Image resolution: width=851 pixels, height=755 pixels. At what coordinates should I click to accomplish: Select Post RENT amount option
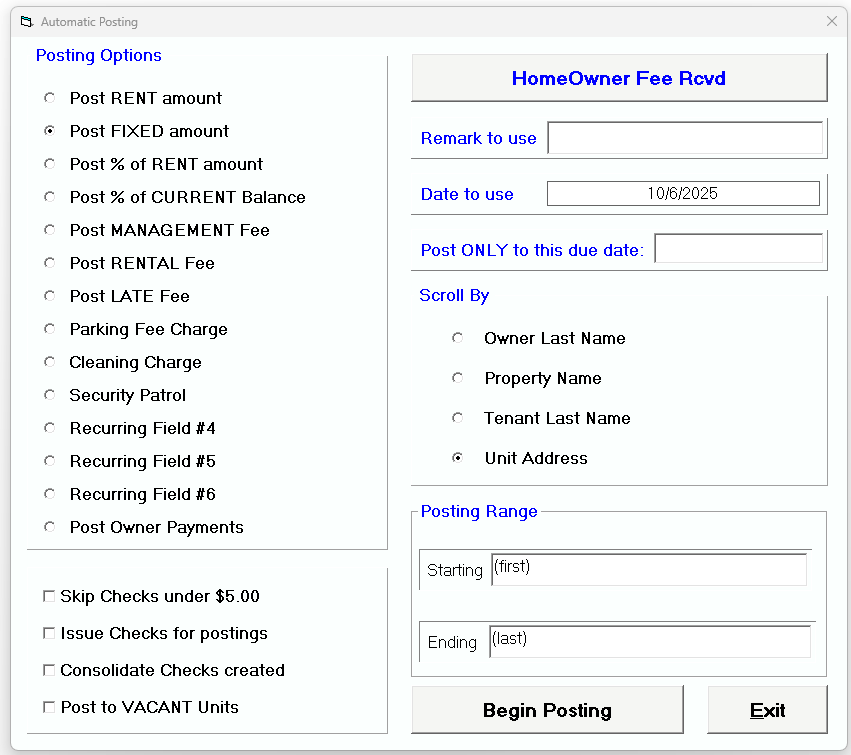[49, 98]
